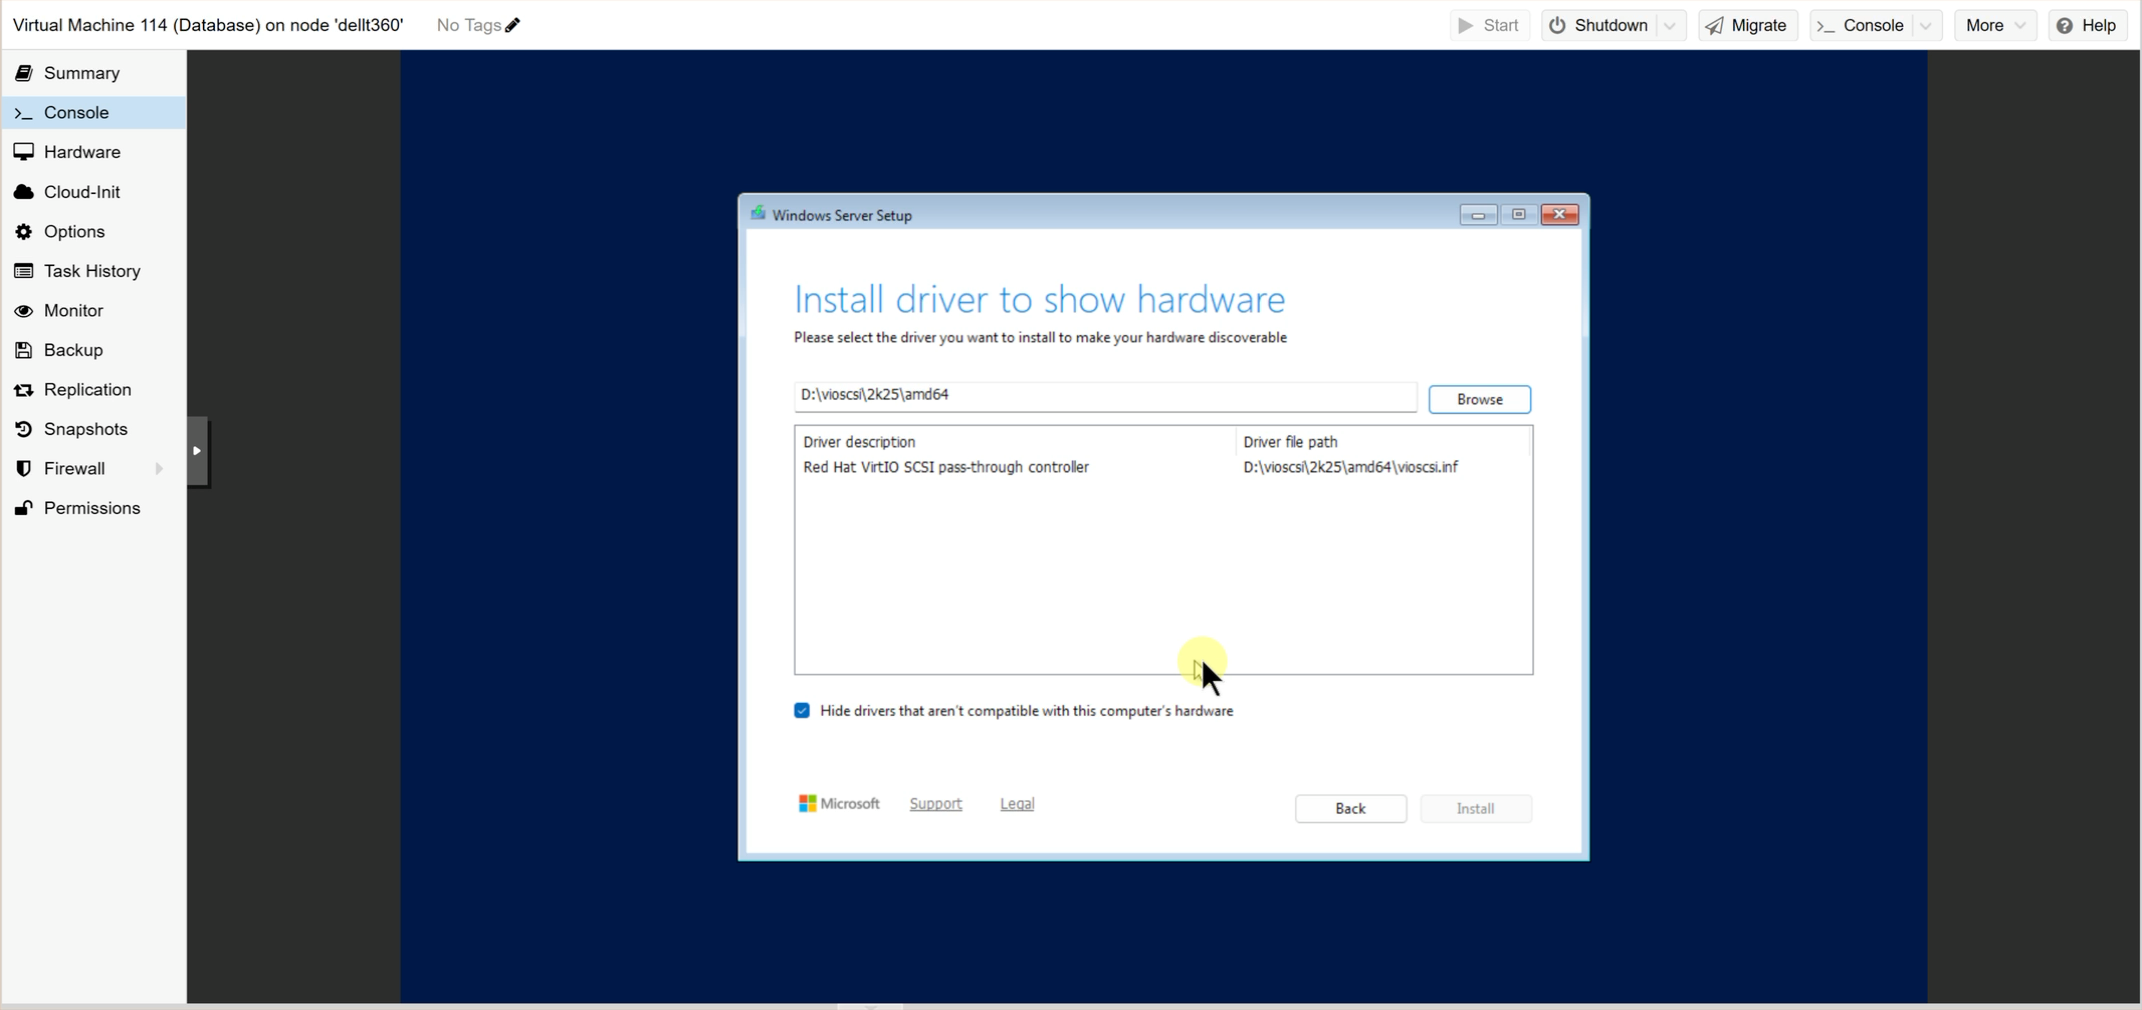Open the Backup panel
2142x1010 pixels.
tap(73, 349)
